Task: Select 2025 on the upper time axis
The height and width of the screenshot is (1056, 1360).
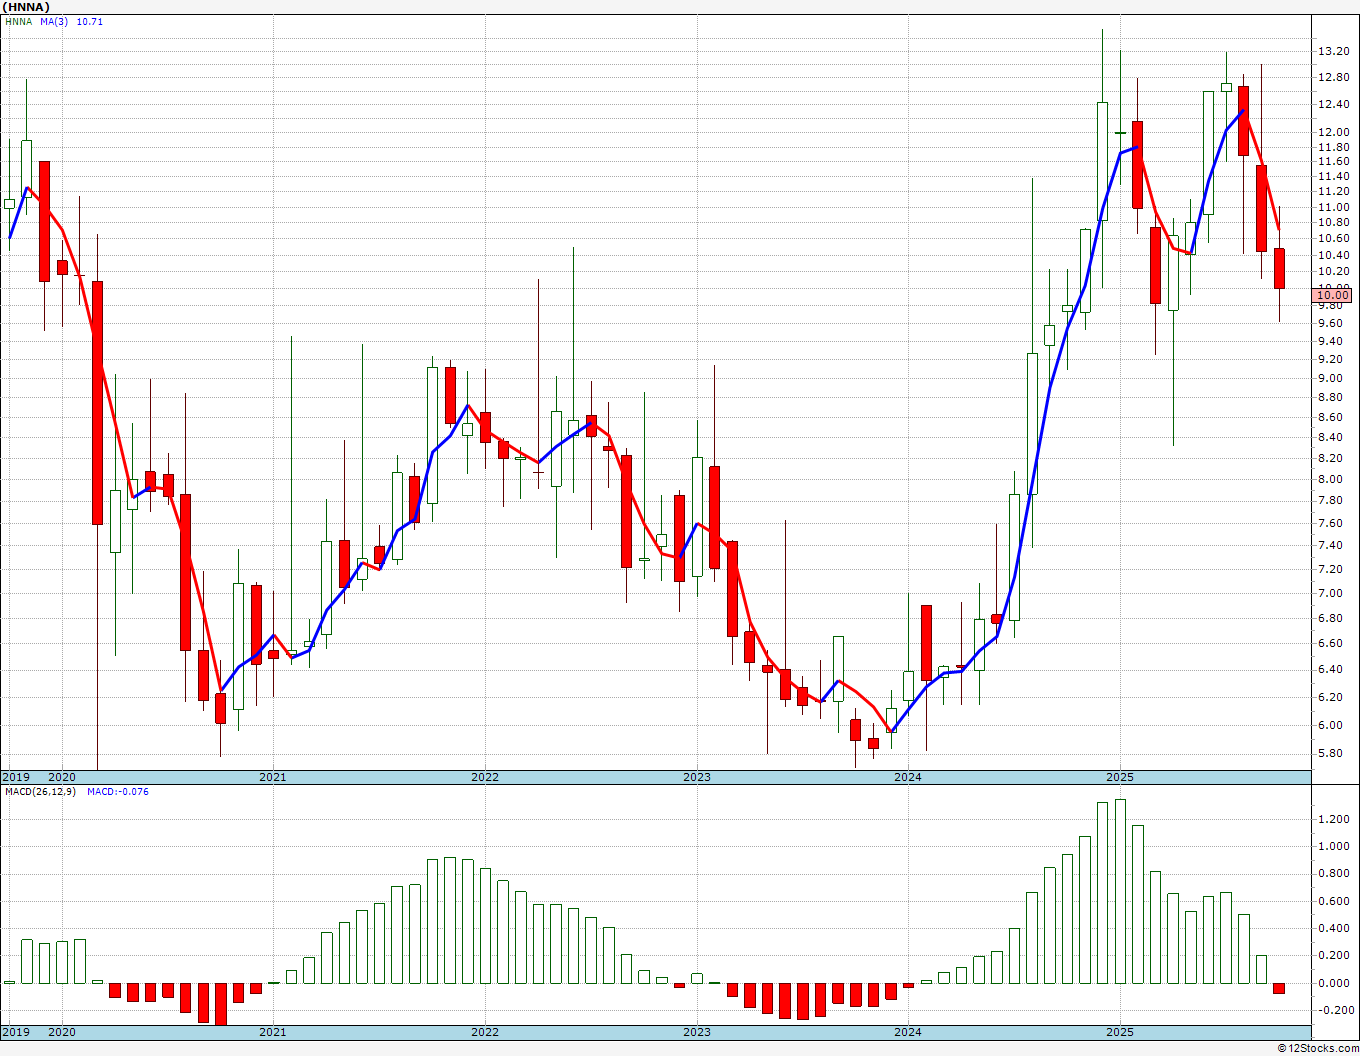Action: pos(1119,777)
